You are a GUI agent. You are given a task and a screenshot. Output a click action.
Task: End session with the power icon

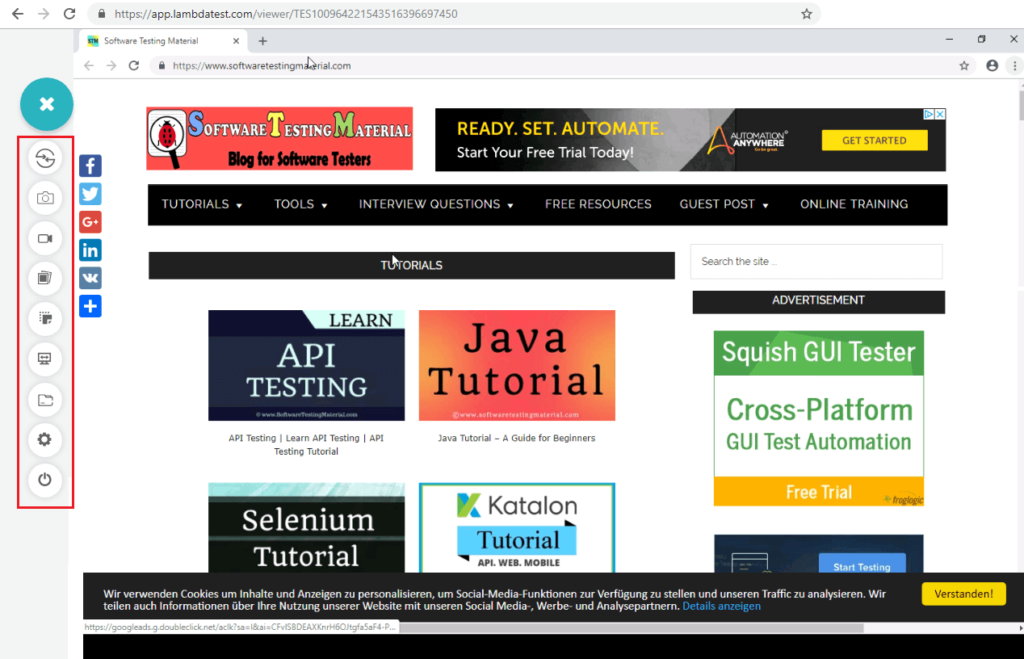(x=45, y=480)
